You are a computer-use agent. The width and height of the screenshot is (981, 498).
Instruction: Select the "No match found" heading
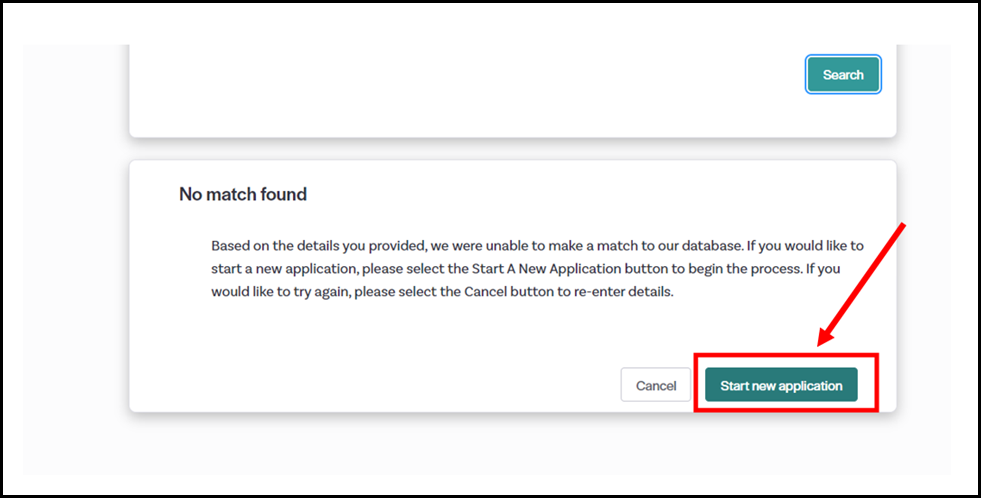(243, 195)
